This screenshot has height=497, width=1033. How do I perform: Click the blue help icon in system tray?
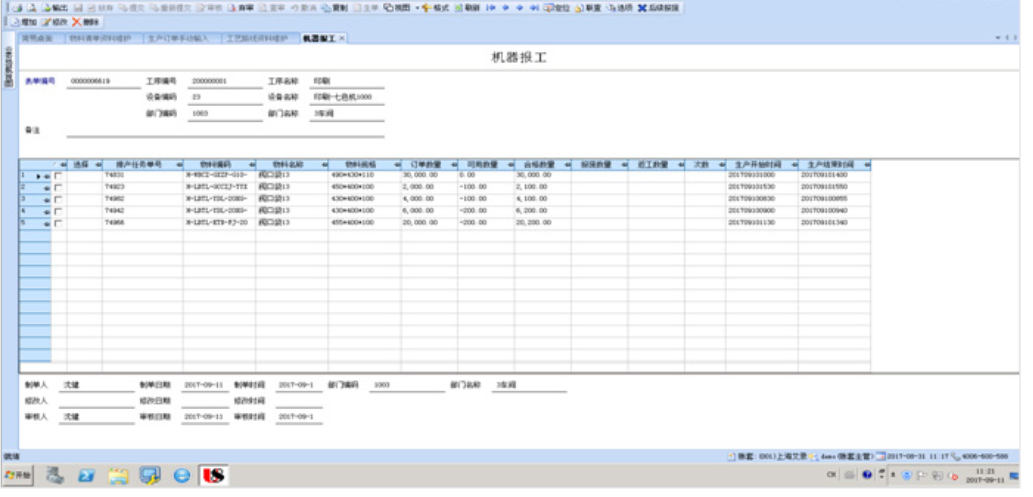(867, 475)
